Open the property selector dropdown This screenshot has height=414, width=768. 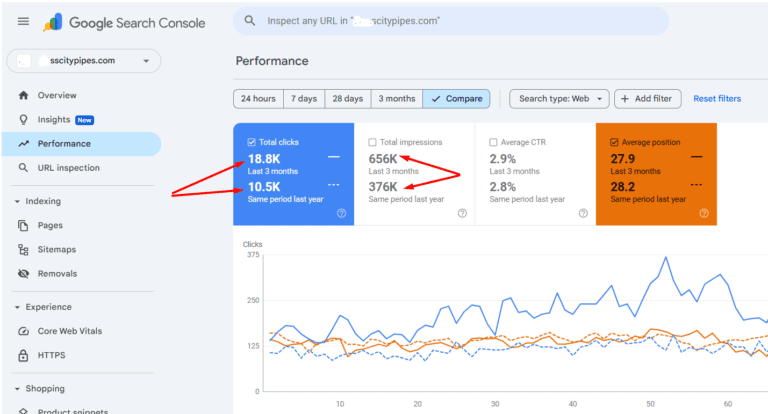click(84, 61)
